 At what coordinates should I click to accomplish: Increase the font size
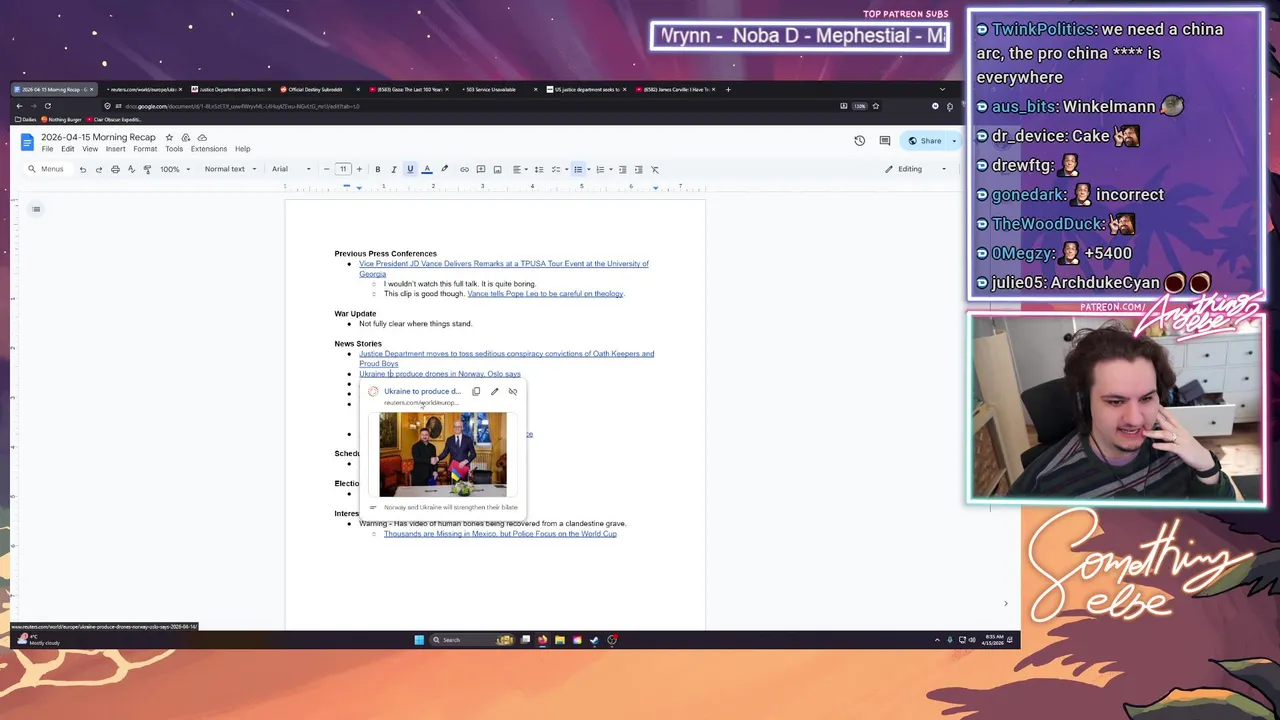click(359, 169)
